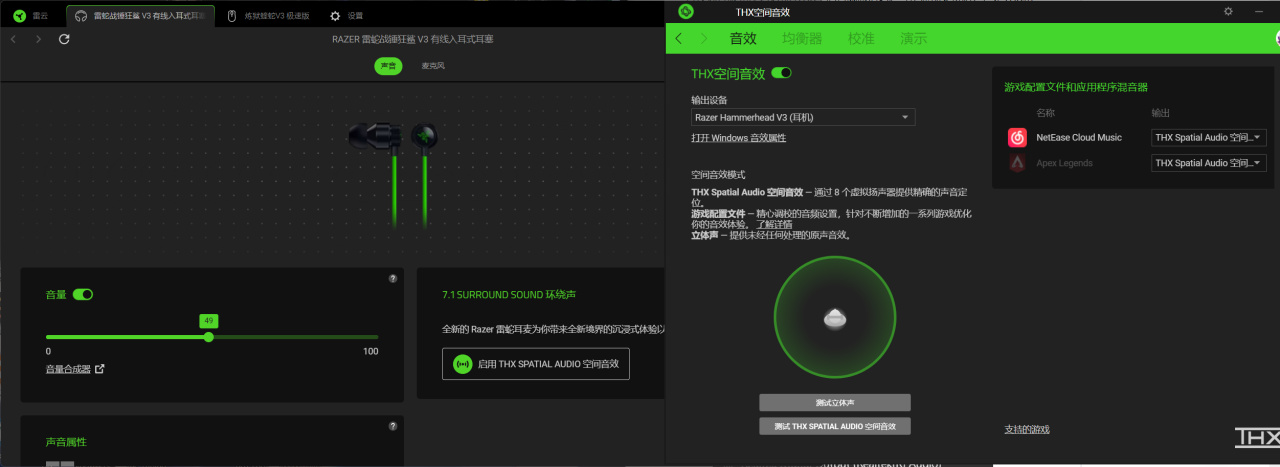The height and width of the screenshot is (467, 1280).
Task: Go forward in the THX window
Action: [704, 38]
